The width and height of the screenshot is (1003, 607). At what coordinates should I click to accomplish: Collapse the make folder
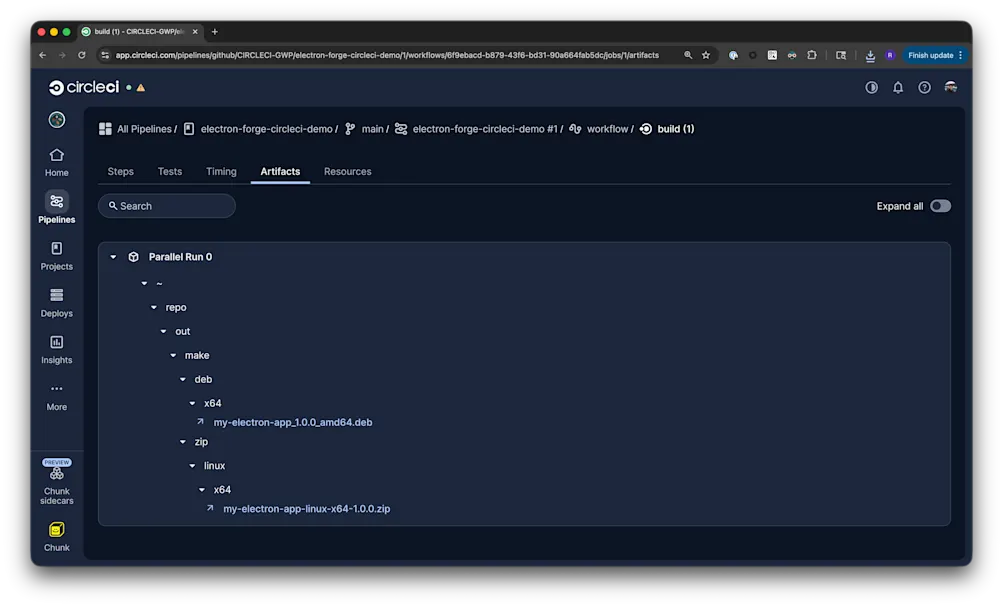[173, 356]
